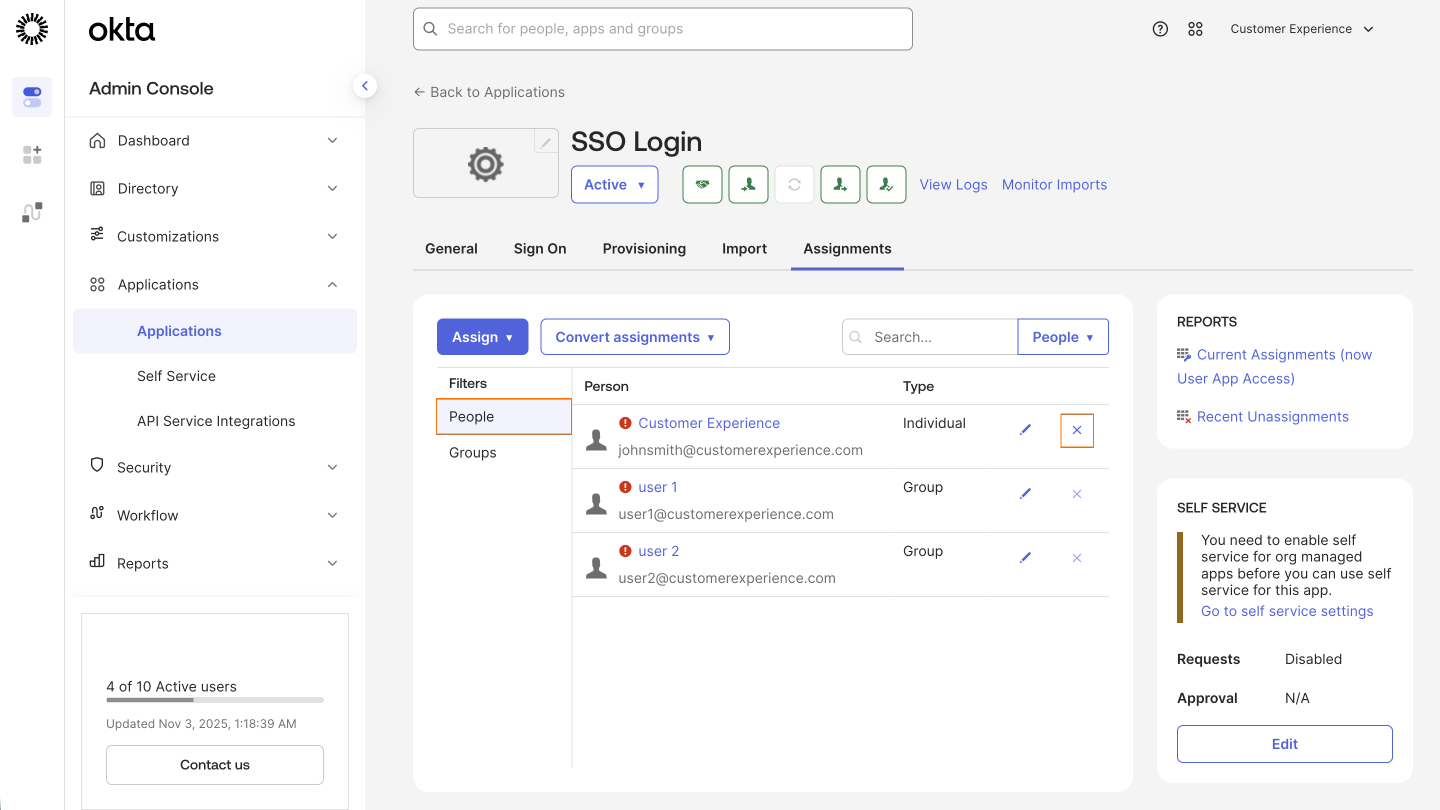Open Recent Unassignments report
The width and height of the screenshot is (1440, 810).
pos(1272,416)
